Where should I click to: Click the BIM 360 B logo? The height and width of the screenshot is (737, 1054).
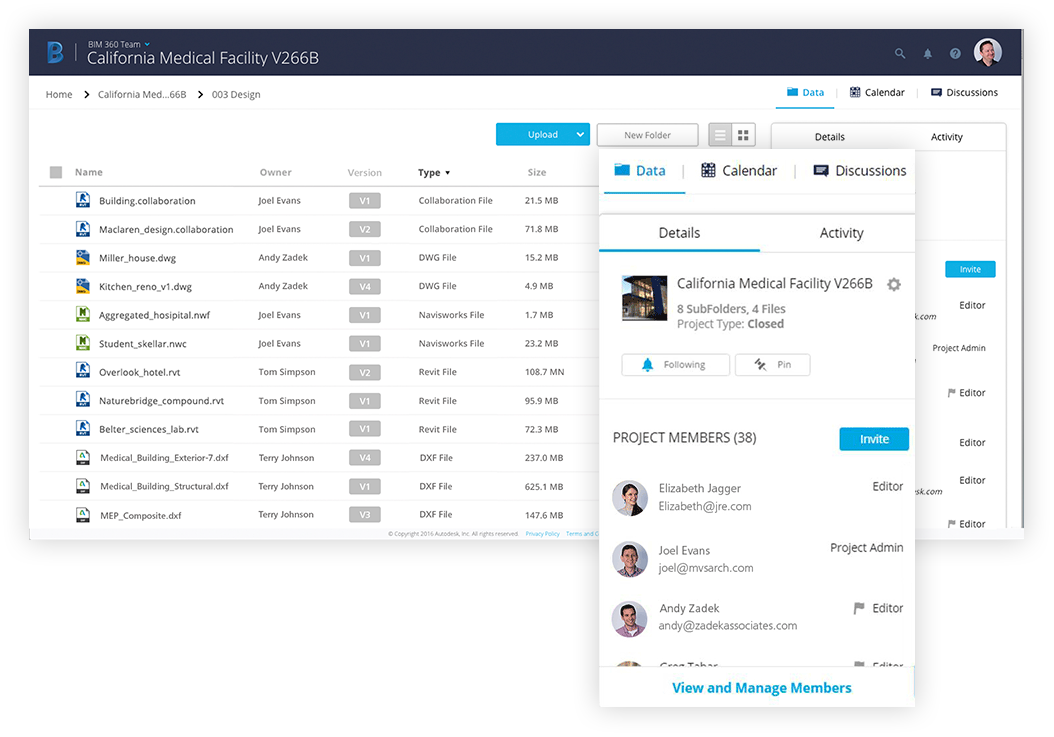click(55, 52)
